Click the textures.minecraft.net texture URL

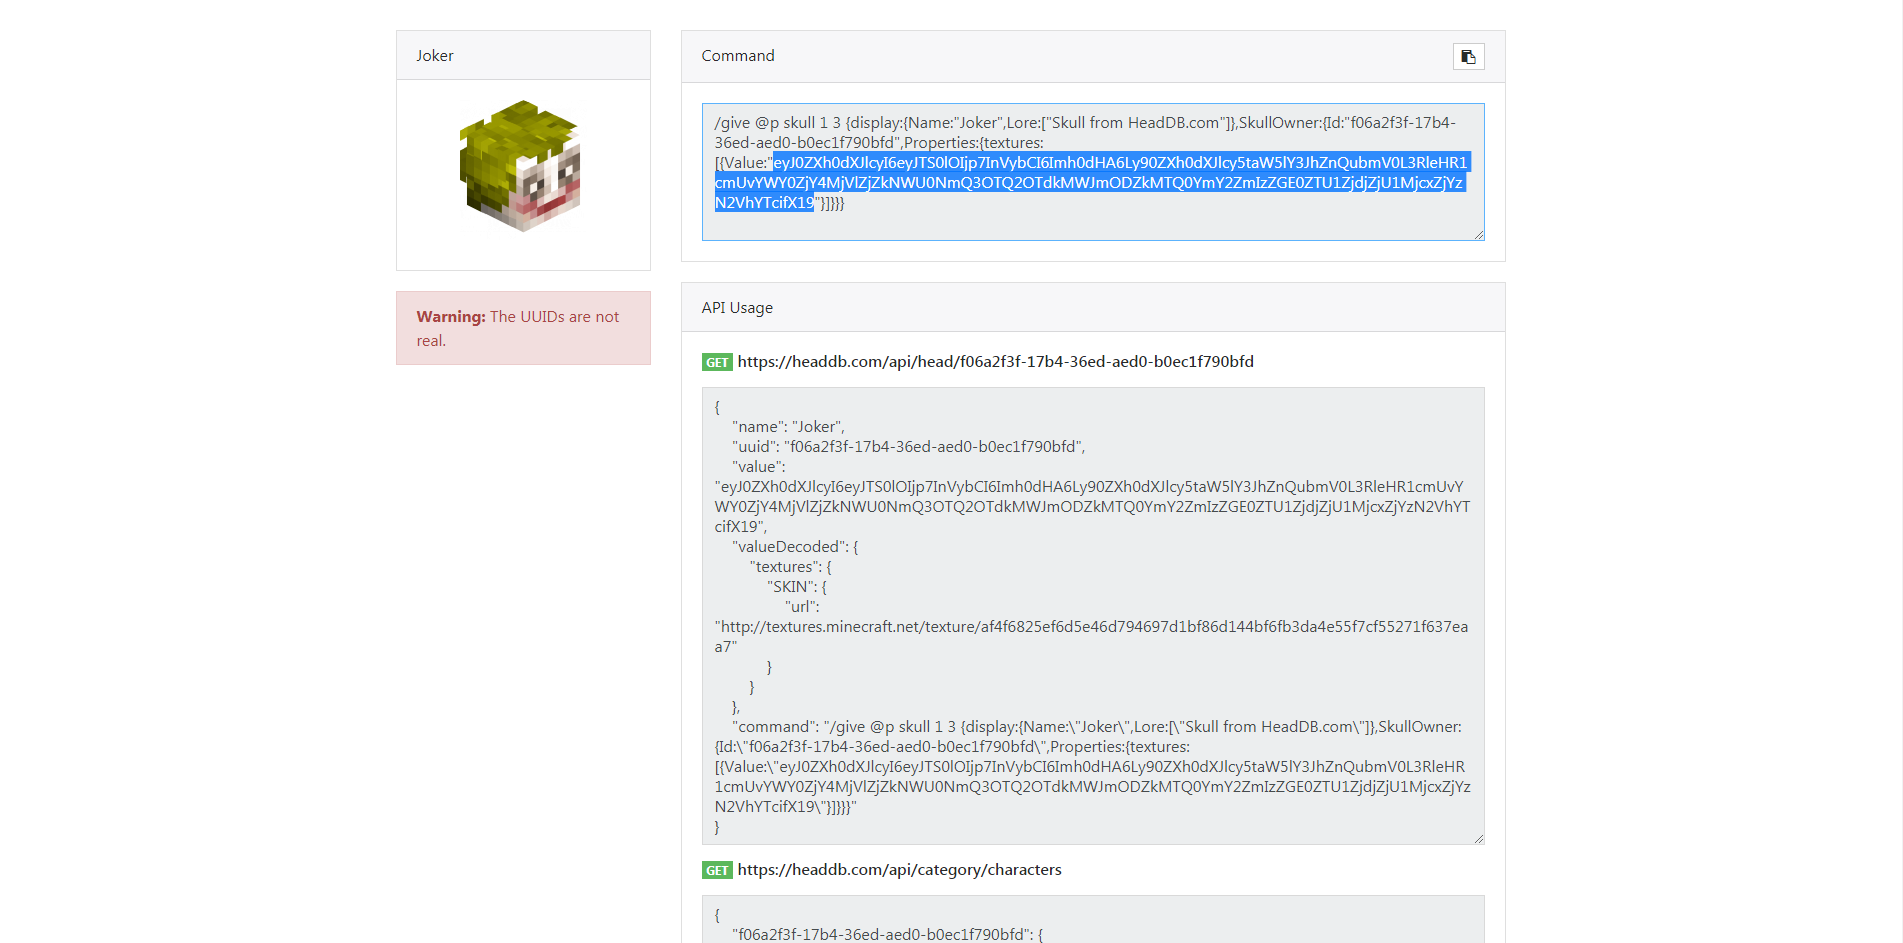[1091, 637]
